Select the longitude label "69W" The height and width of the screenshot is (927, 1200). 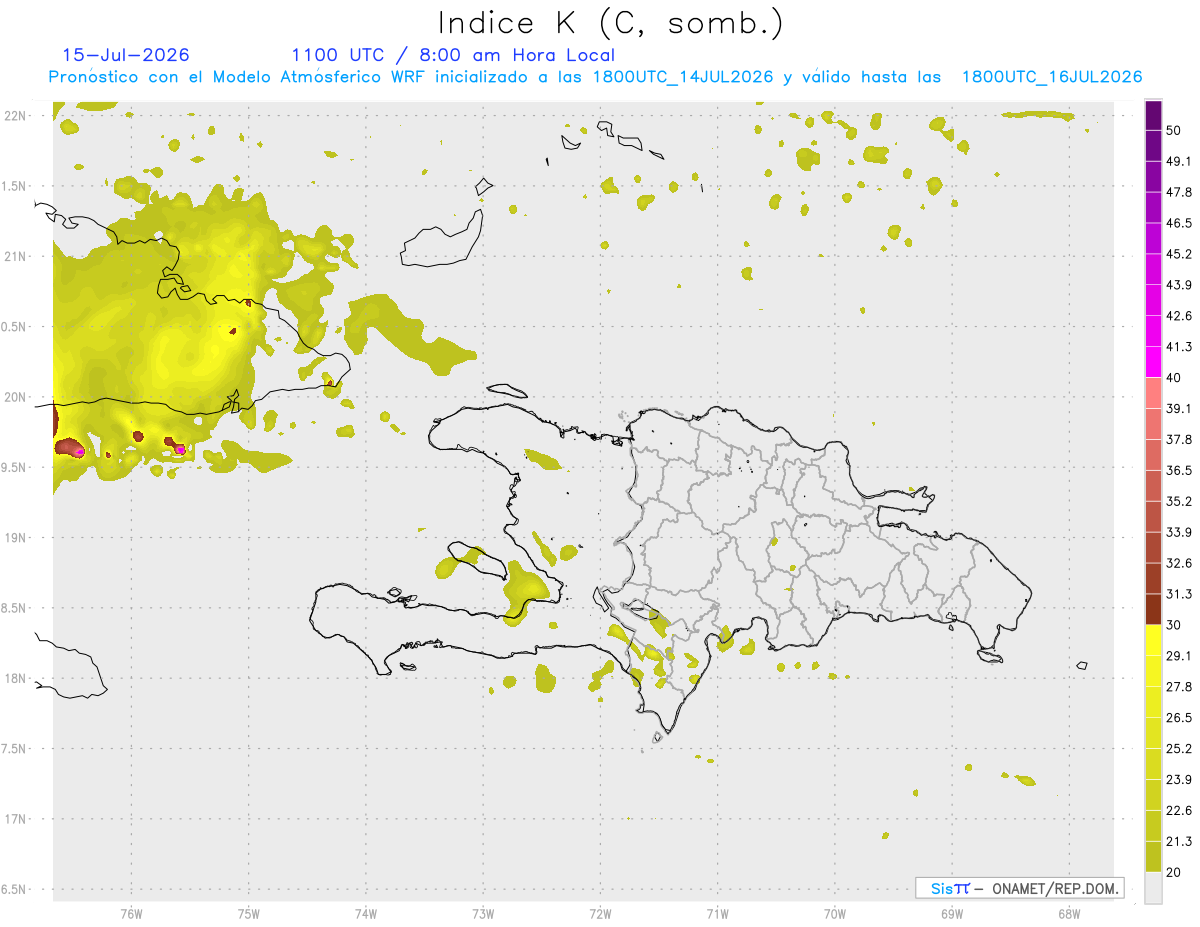pos(951,913)
